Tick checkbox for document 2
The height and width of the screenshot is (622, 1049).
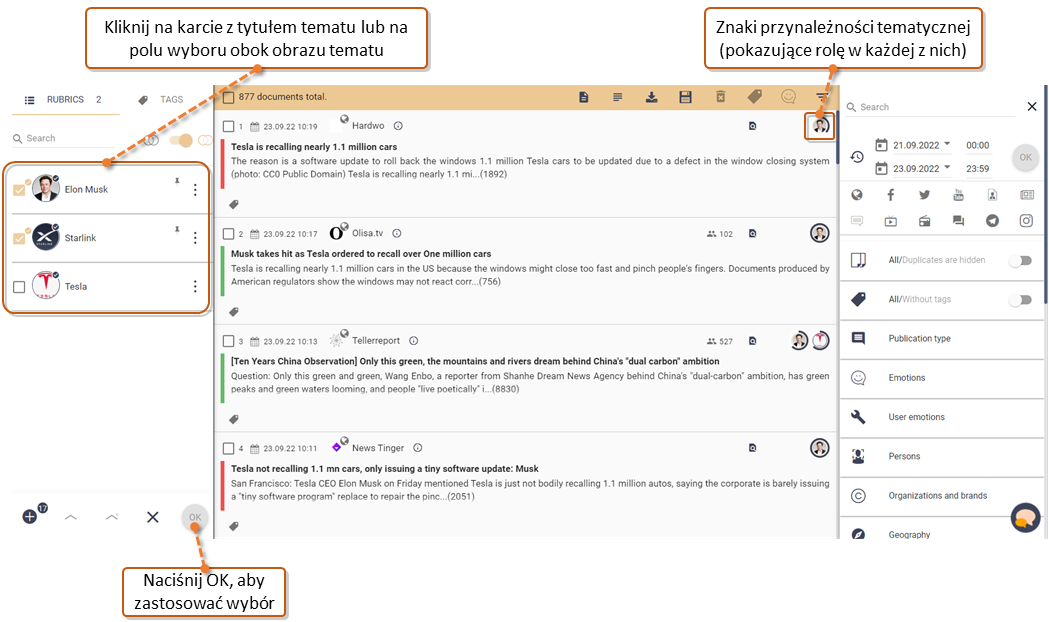coord(229,234)
